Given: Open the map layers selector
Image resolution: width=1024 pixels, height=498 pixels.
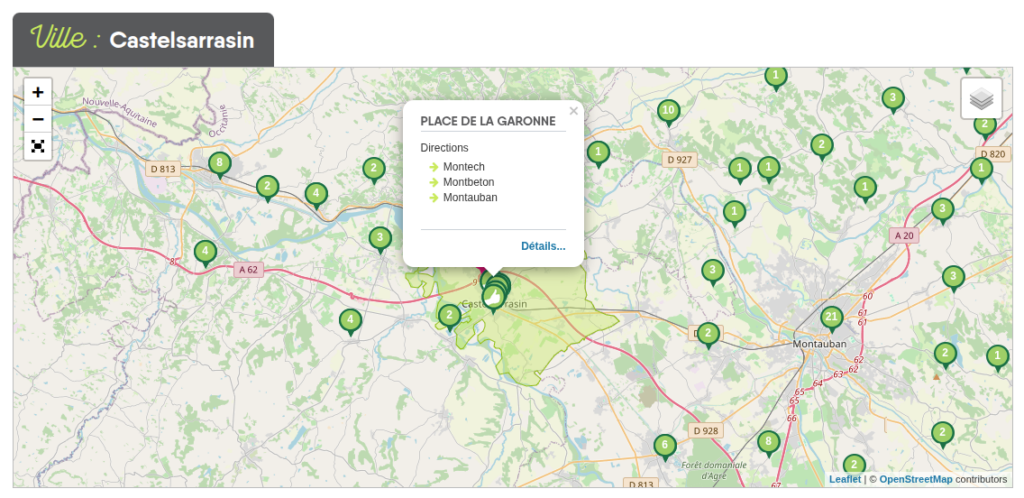Looking at the screenshot, I should click(x=981, y=99).
